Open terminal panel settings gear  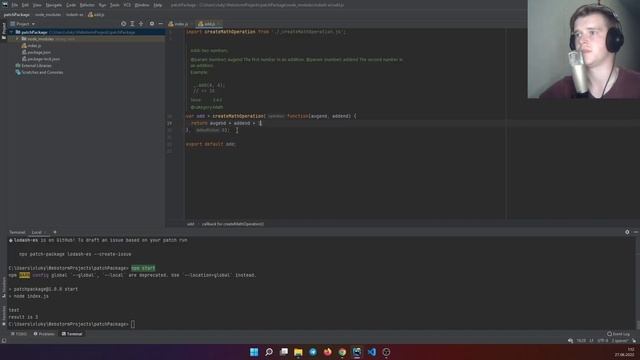coord(627,232)
